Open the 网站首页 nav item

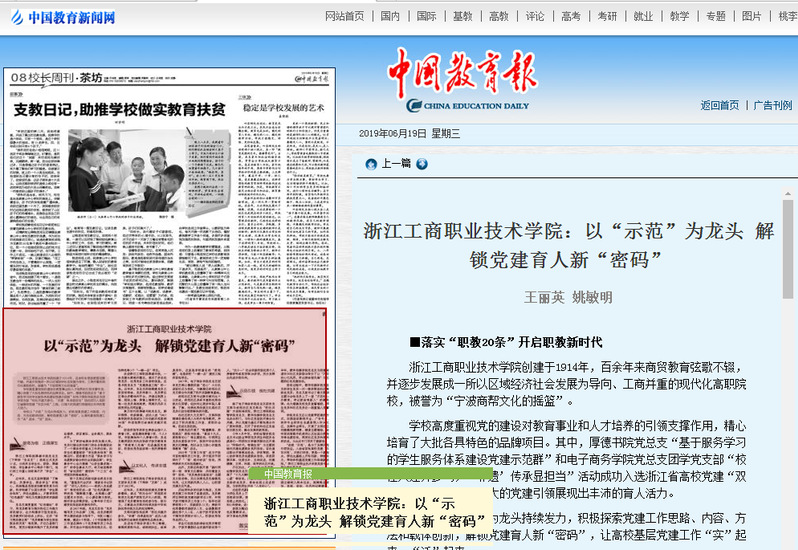click(345, 17)
